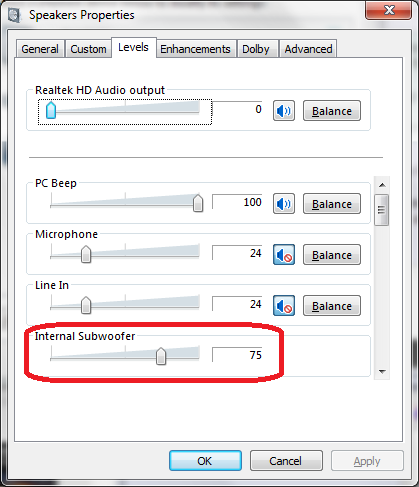Click the Microphone volume slider thumb

pyautogui.click(x=86, y=254)
